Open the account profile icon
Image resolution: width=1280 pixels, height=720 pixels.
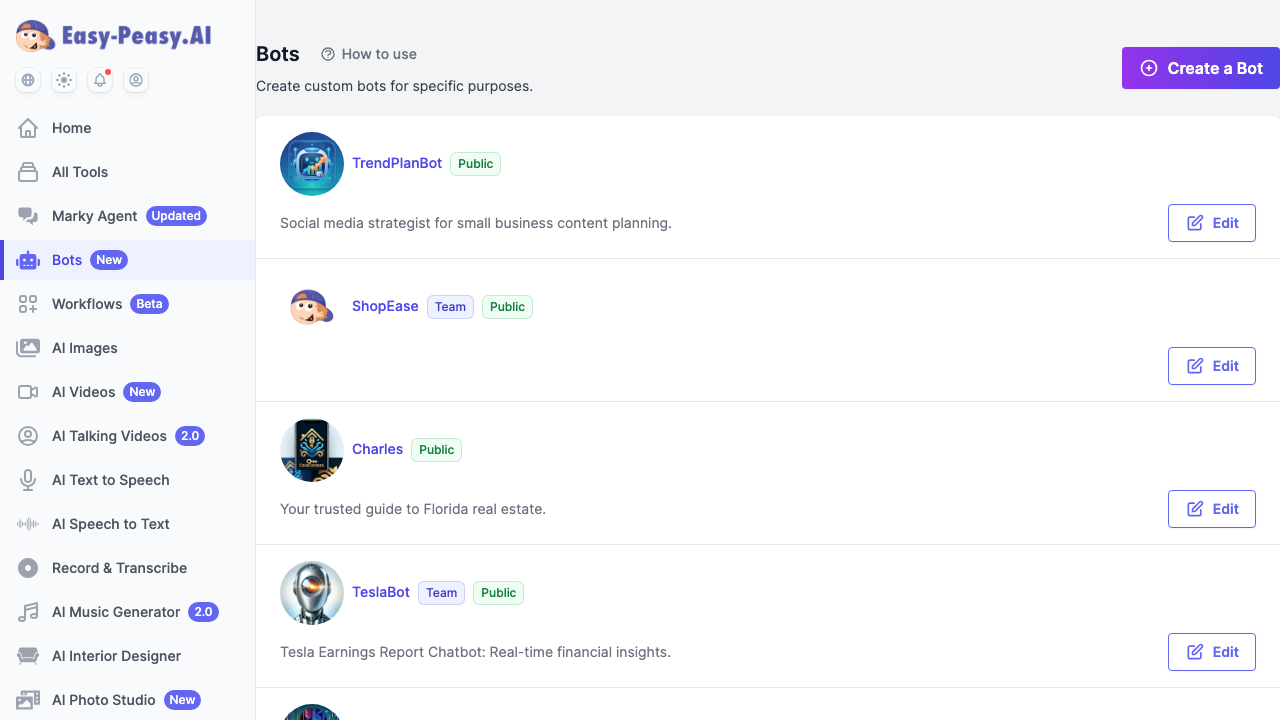point(136,80)
